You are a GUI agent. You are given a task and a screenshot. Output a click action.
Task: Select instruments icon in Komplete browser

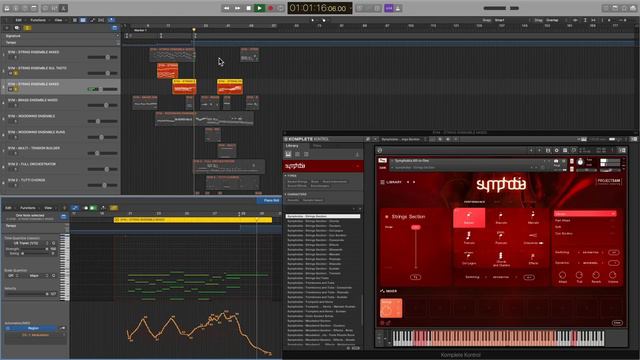[x=288, y=154]
